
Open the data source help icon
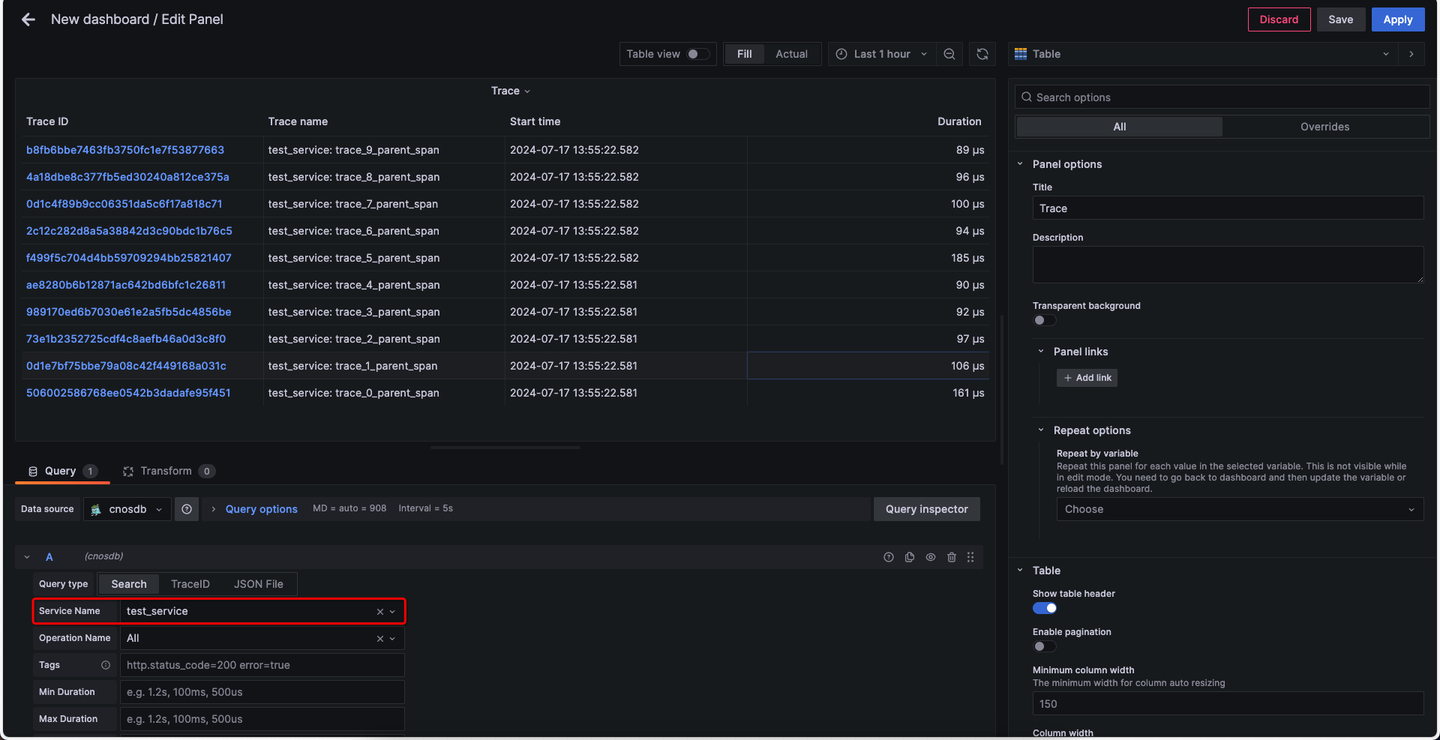coord(187,509)
